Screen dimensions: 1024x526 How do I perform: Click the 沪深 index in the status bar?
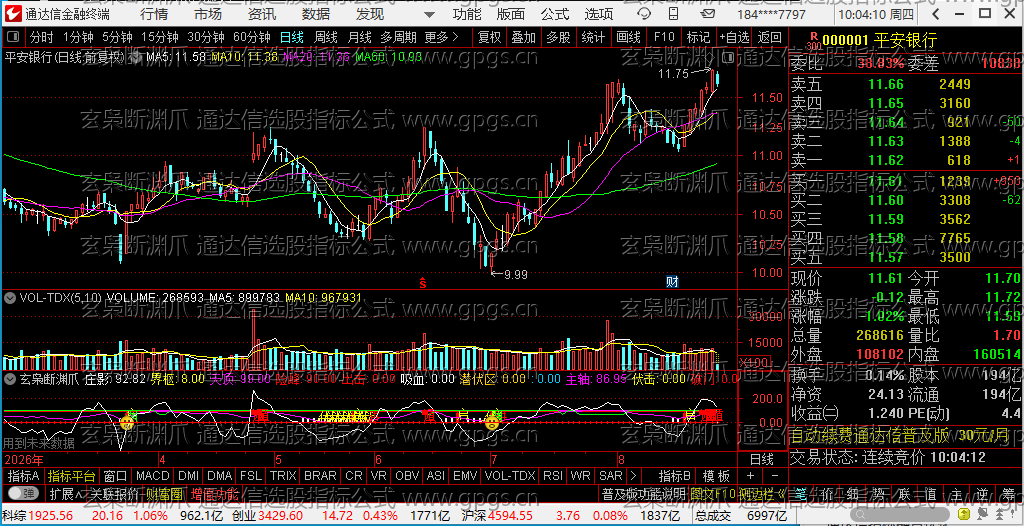tap(473, 516)
